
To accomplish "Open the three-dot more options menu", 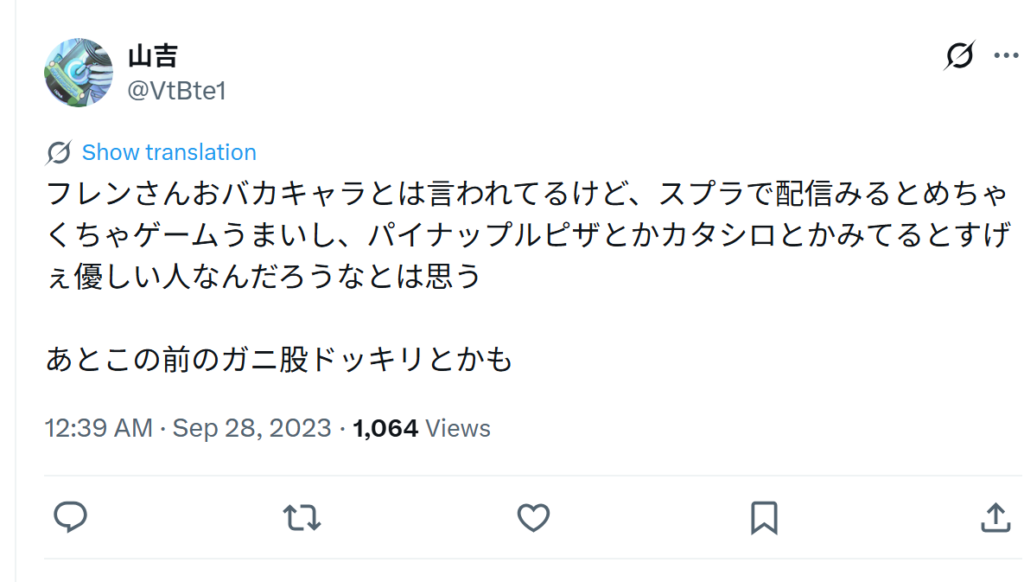I will (1004, 57).
